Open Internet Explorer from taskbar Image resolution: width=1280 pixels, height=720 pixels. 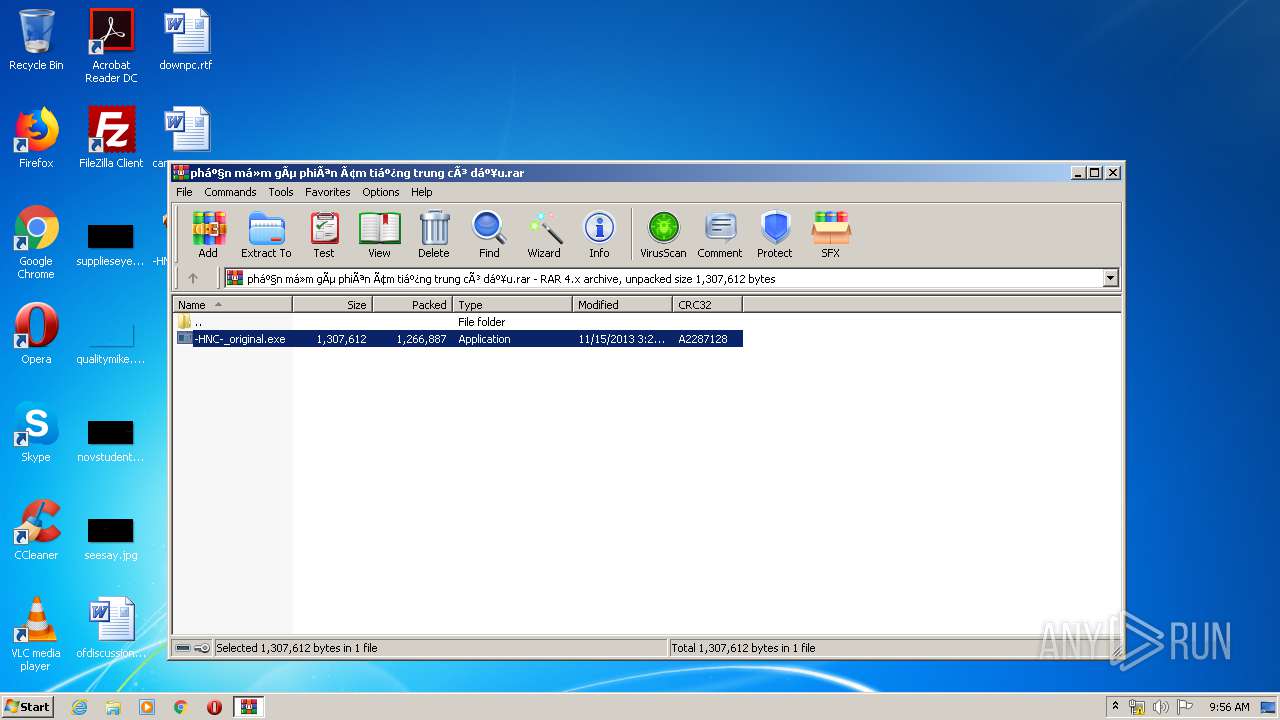pyautogui.click(x=79, y=707)
